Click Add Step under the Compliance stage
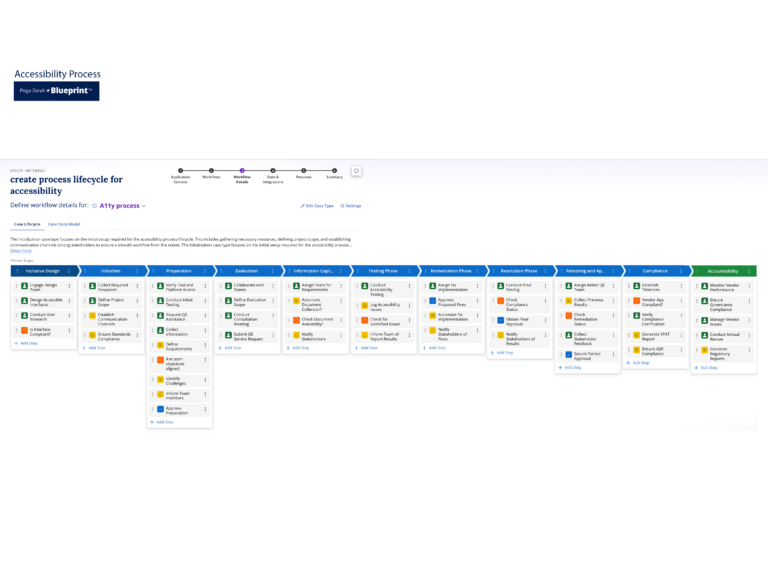768x564 pixels. tap(638, 363)
